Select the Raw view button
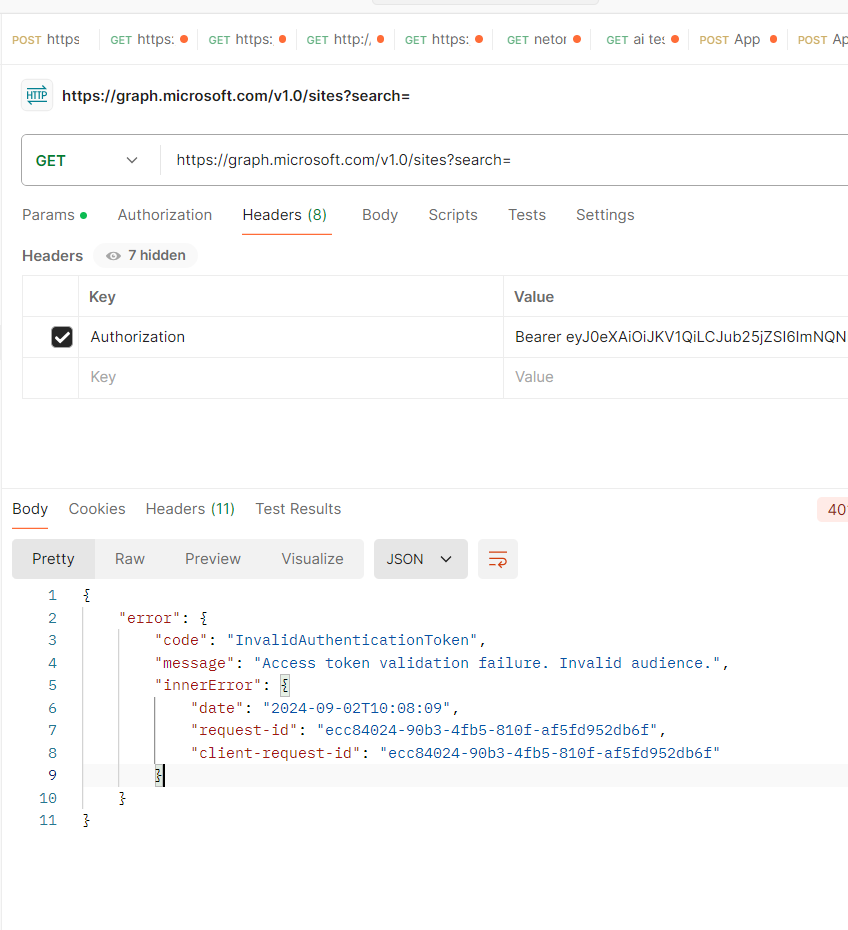The height and width of the screenshot is (930, 848). (130, 559)
